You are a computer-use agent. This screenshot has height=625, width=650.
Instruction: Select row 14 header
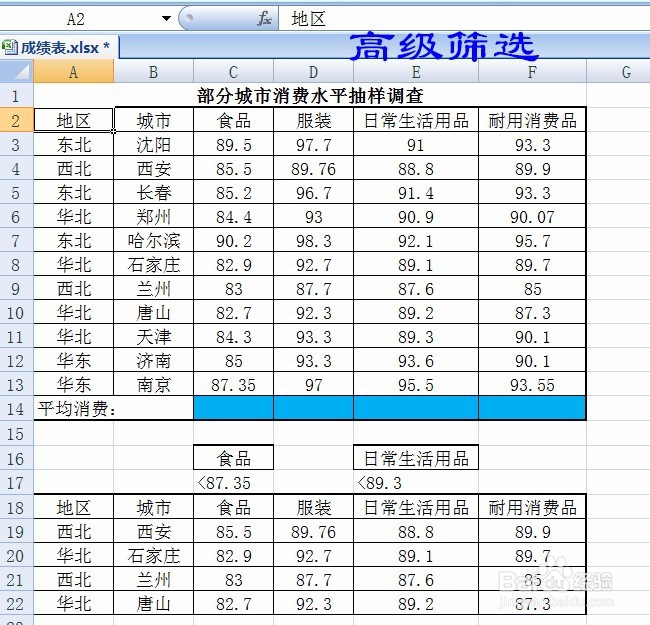coord(17,409)
